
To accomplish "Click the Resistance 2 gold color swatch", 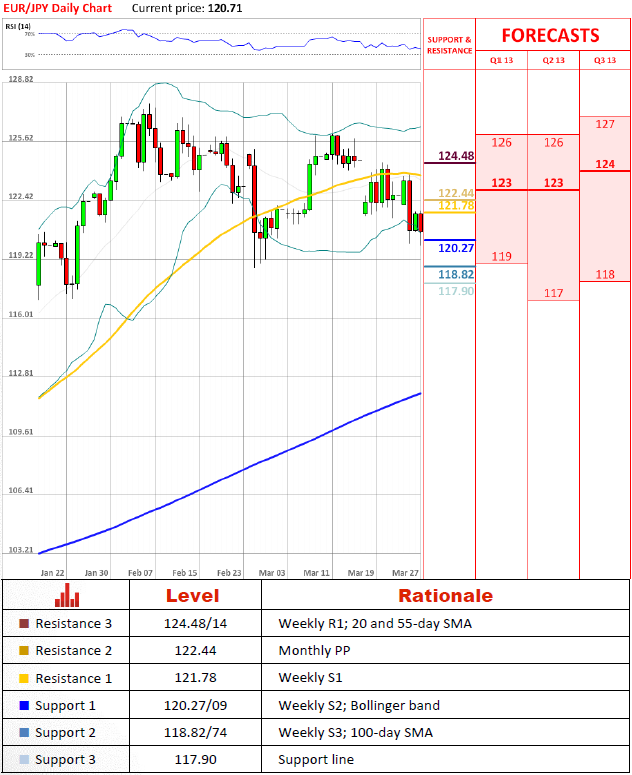I will click(x=24, y=650).
